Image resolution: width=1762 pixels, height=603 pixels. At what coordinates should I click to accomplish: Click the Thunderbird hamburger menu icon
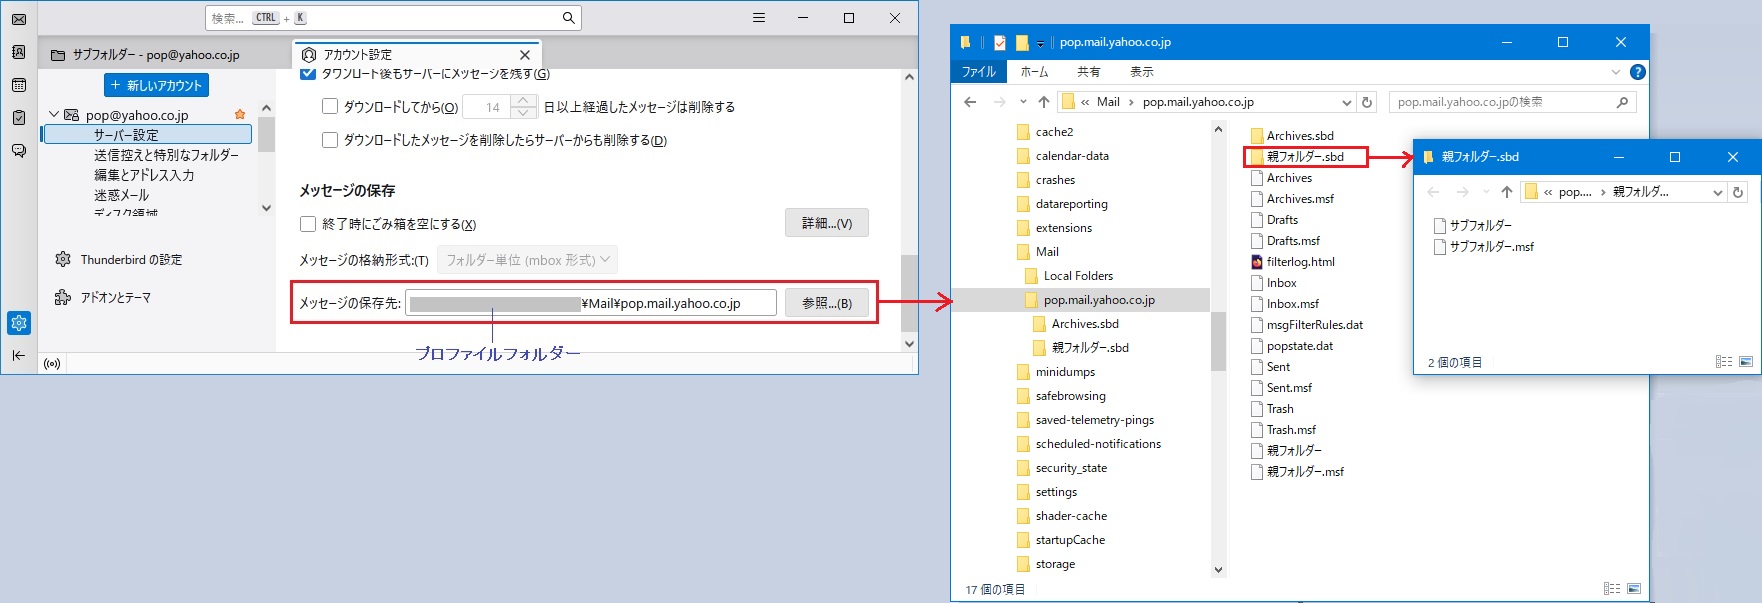(x=759, y=18)
